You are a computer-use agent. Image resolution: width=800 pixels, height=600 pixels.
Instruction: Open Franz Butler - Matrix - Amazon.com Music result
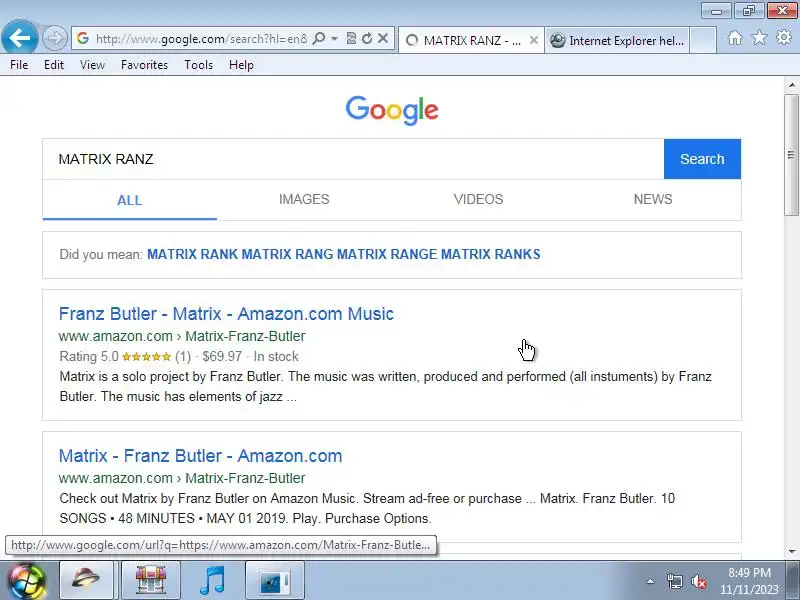click(226, 314)
